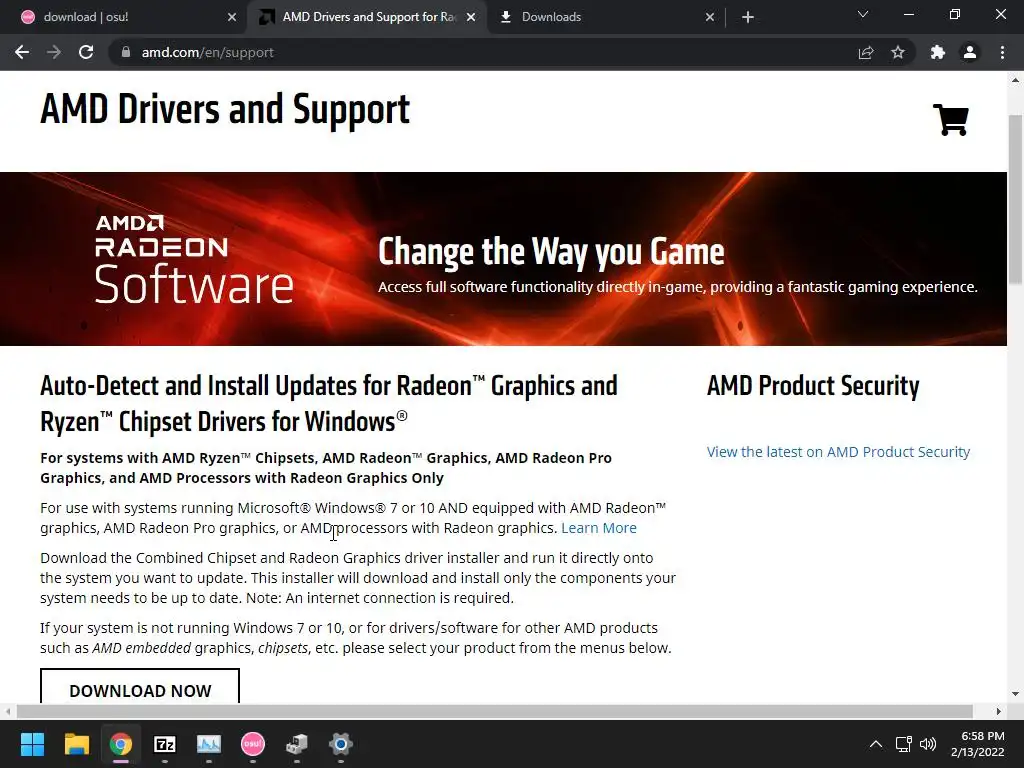Open the Learn More link
This screenshot has width=1024, height=768.
click(x=599, y=528)
